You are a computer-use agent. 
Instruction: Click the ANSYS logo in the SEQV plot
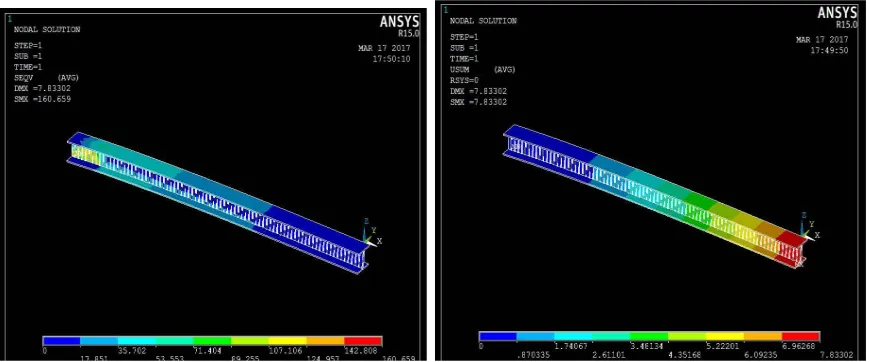(x=399, y=22)
